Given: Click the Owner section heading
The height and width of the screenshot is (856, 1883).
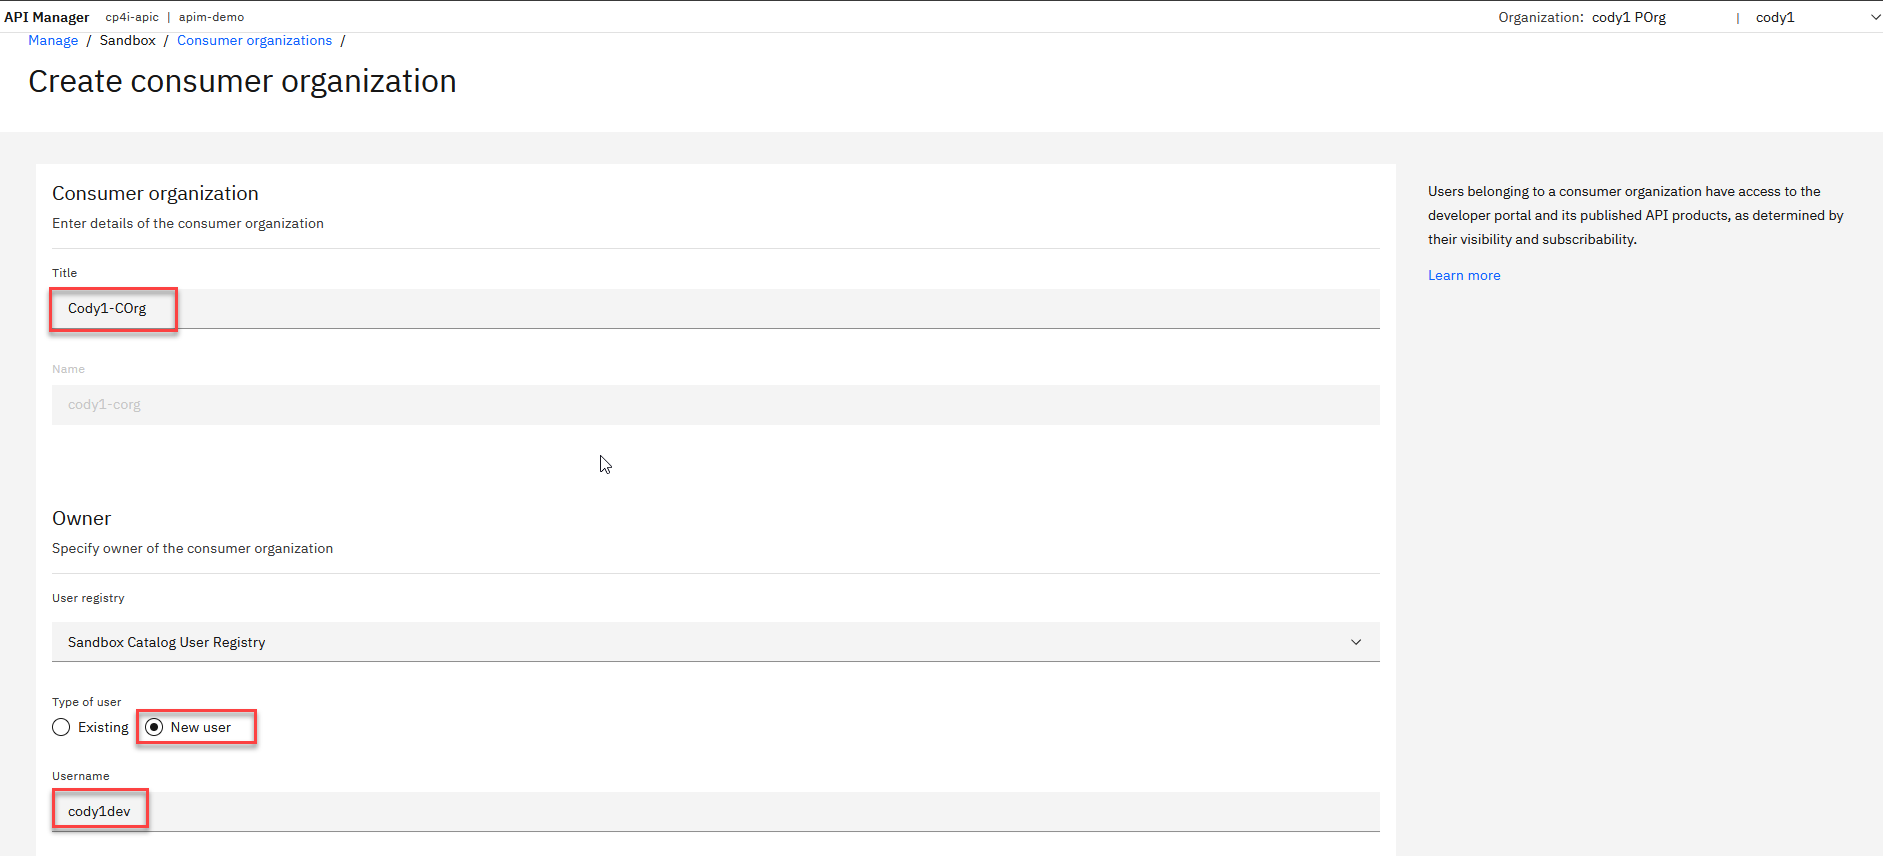Looking at the screenshot, I should (81, 518).
